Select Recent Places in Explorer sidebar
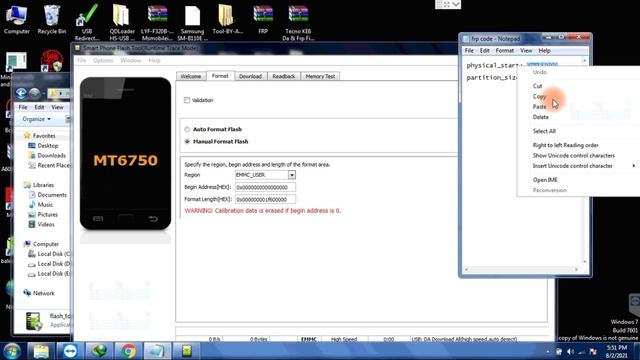Image resolution: width=640 pixels, height=360 pixels. [x=49, y=165]
